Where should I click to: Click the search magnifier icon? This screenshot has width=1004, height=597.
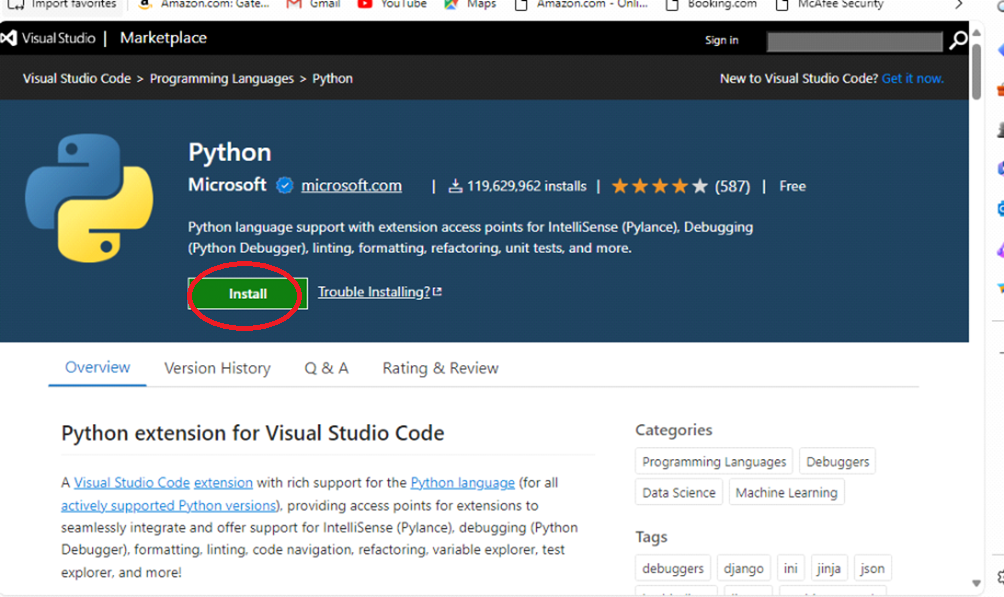(x=957, y=40)
